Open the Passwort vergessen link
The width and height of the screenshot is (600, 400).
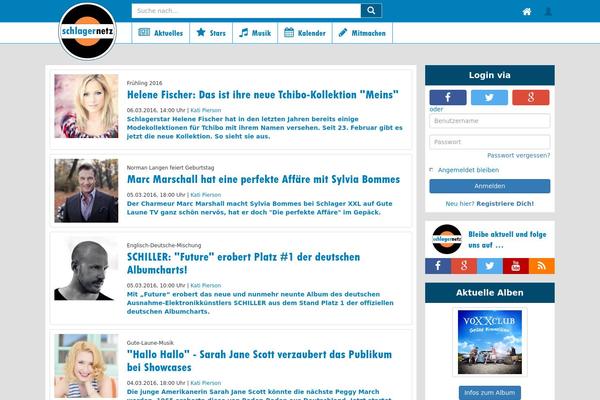[x=518, y=155]
